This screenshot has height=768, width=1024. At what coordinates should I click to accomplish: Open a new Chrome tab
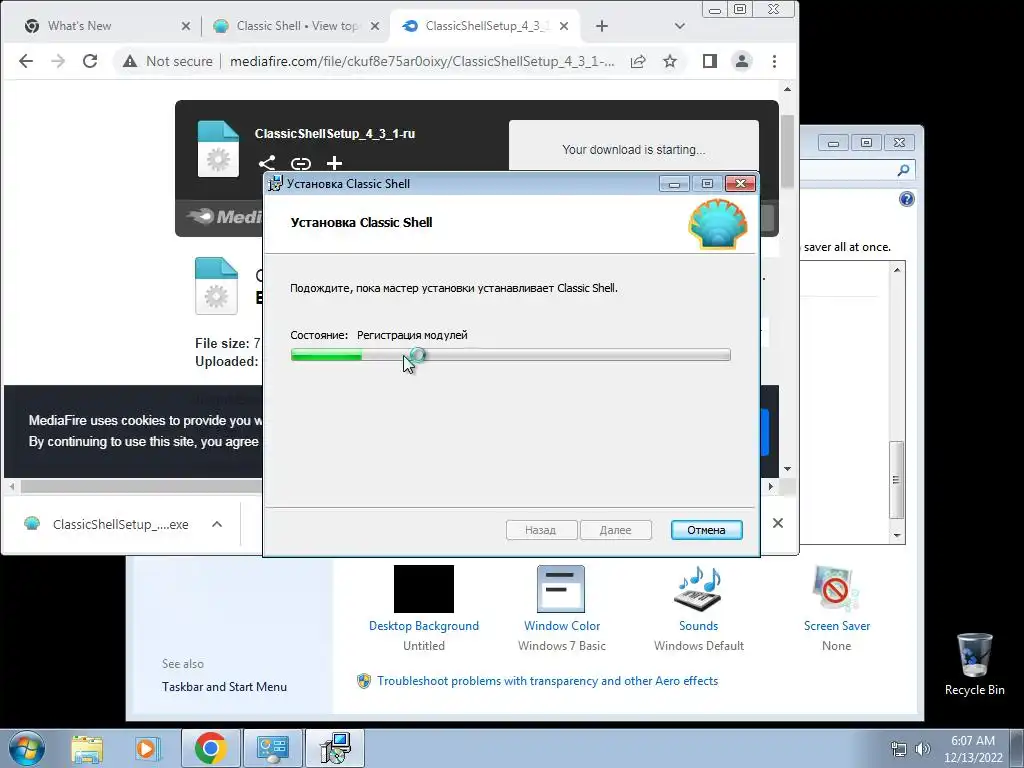602,26
